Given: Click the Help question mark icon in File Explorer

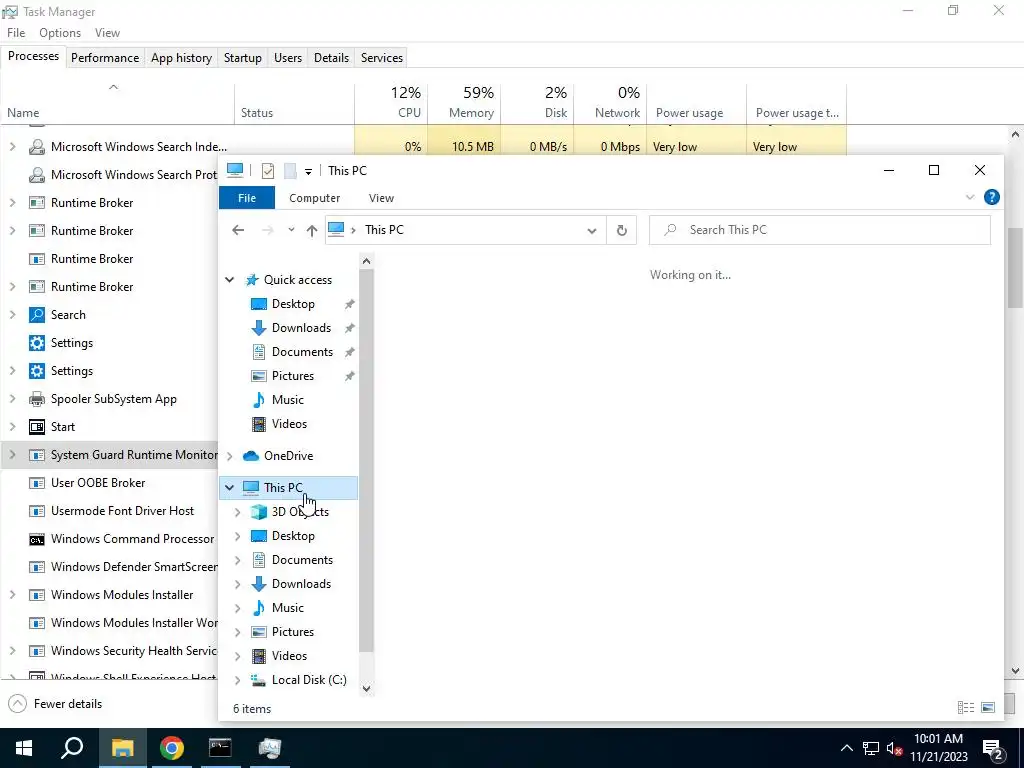Looking at the screenshot, I should 991,197.
